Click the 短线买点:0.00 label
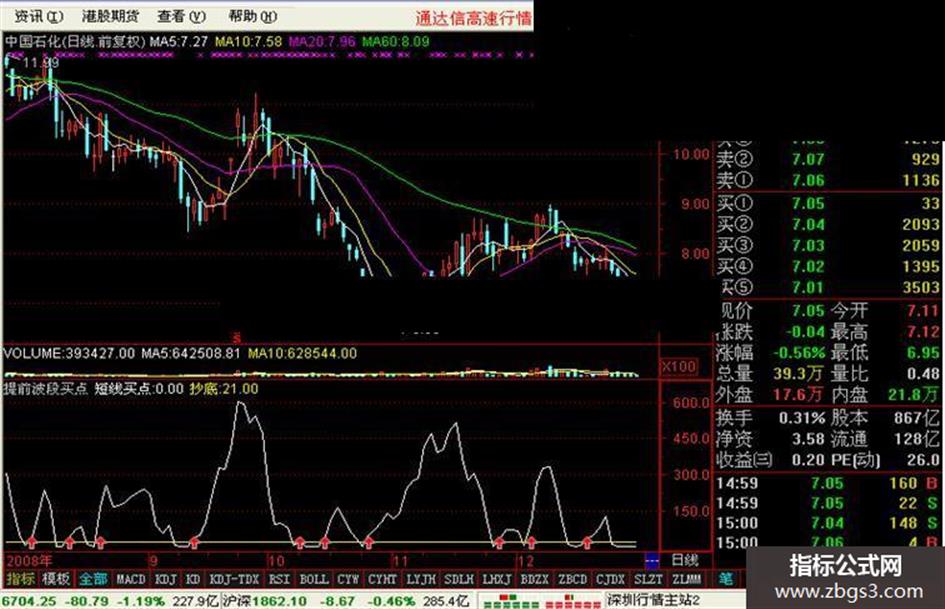Screen dimensions: 945x609 tap(139, 389)
